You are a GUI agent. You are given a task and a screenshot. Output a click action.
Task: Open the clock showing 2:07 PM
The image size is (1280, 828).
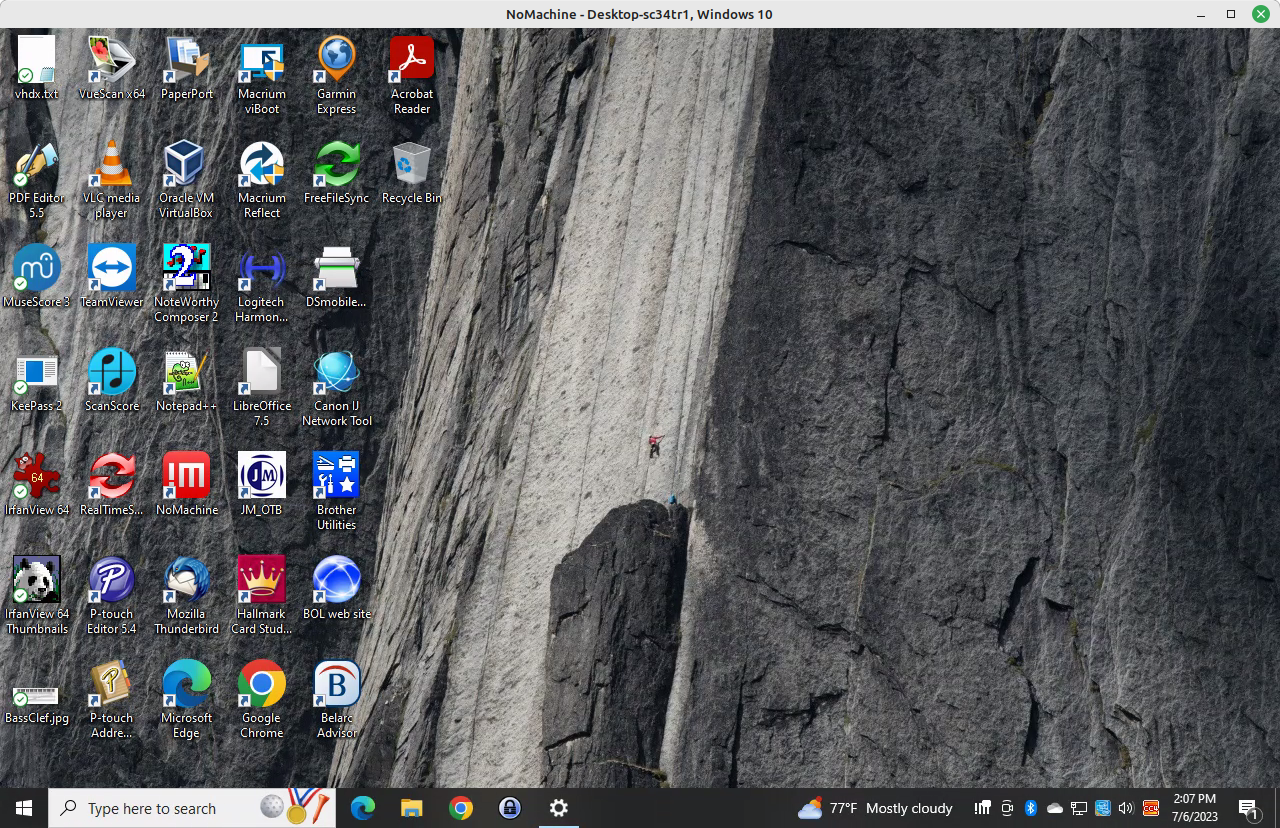[x=1195, y=808]
